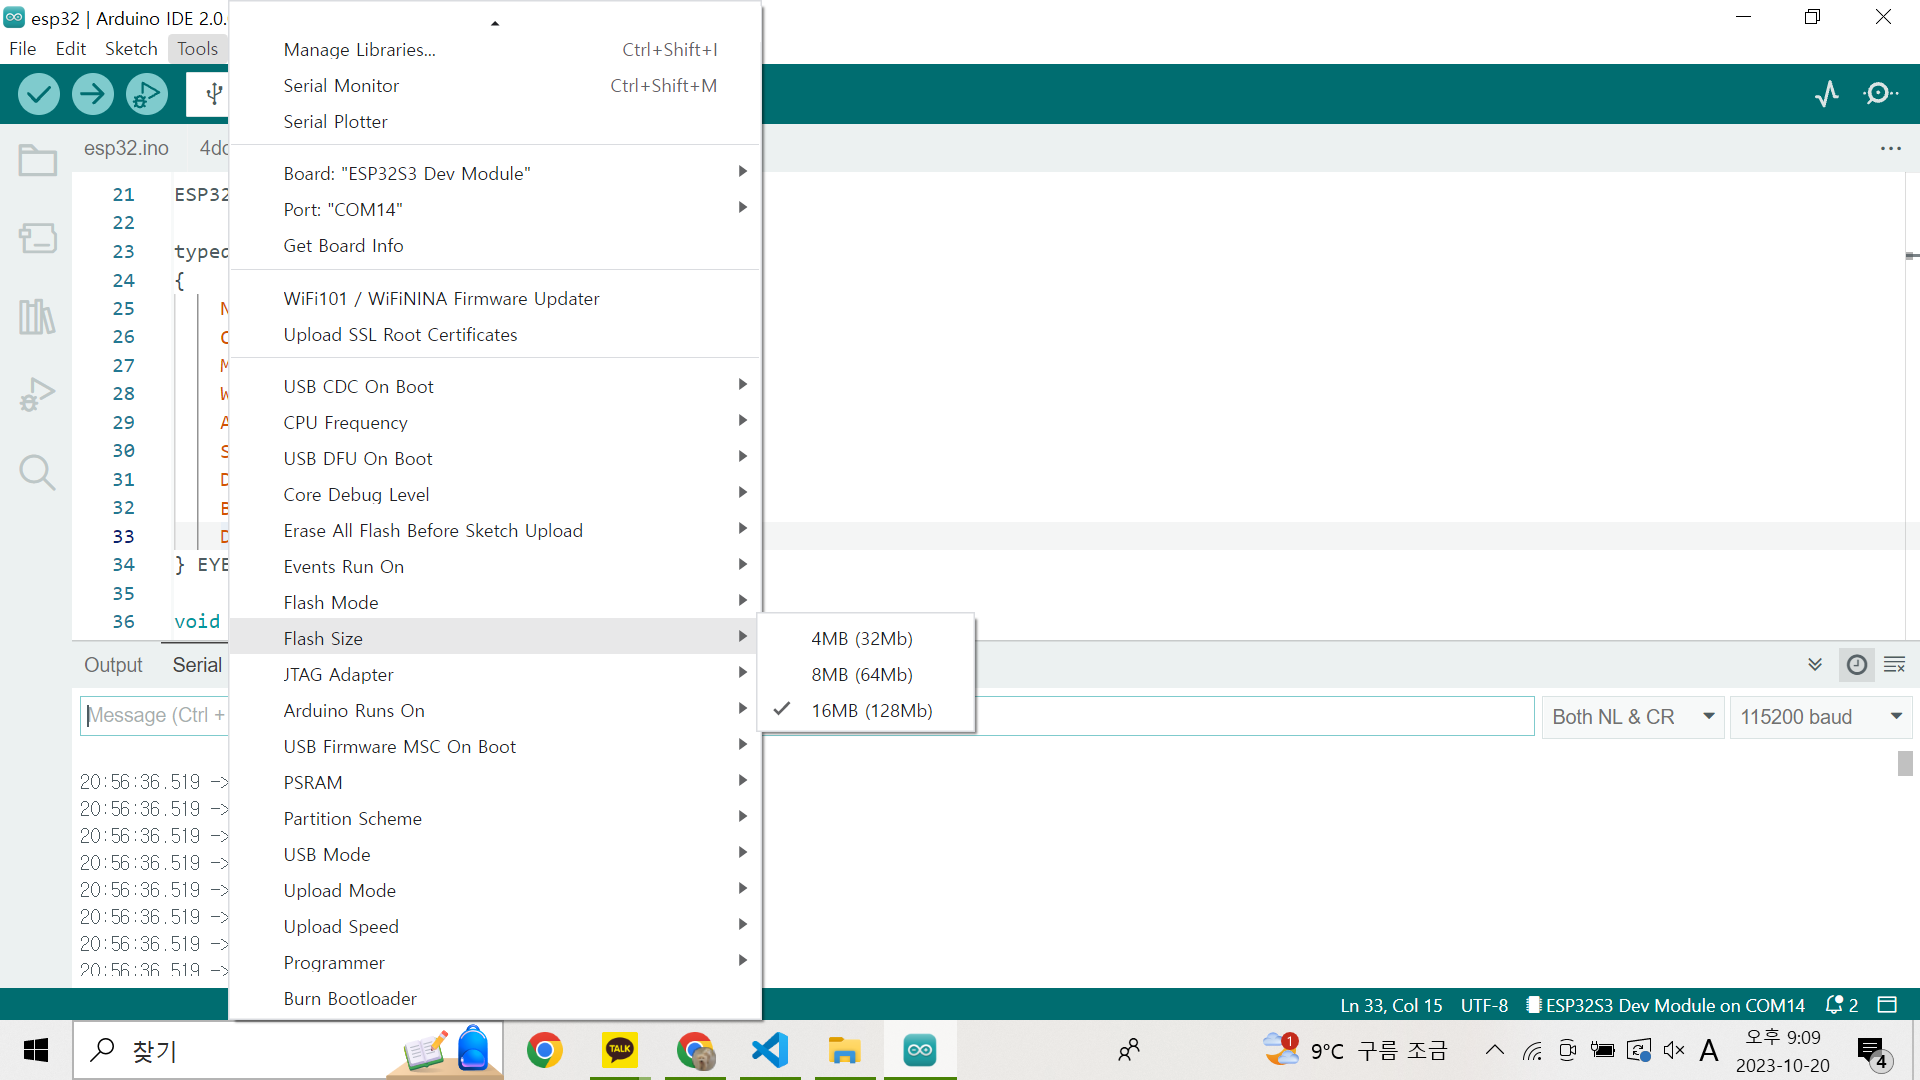Click the volume muted tray icon
1920x1080 pixels.
tap(1674, 1050)
